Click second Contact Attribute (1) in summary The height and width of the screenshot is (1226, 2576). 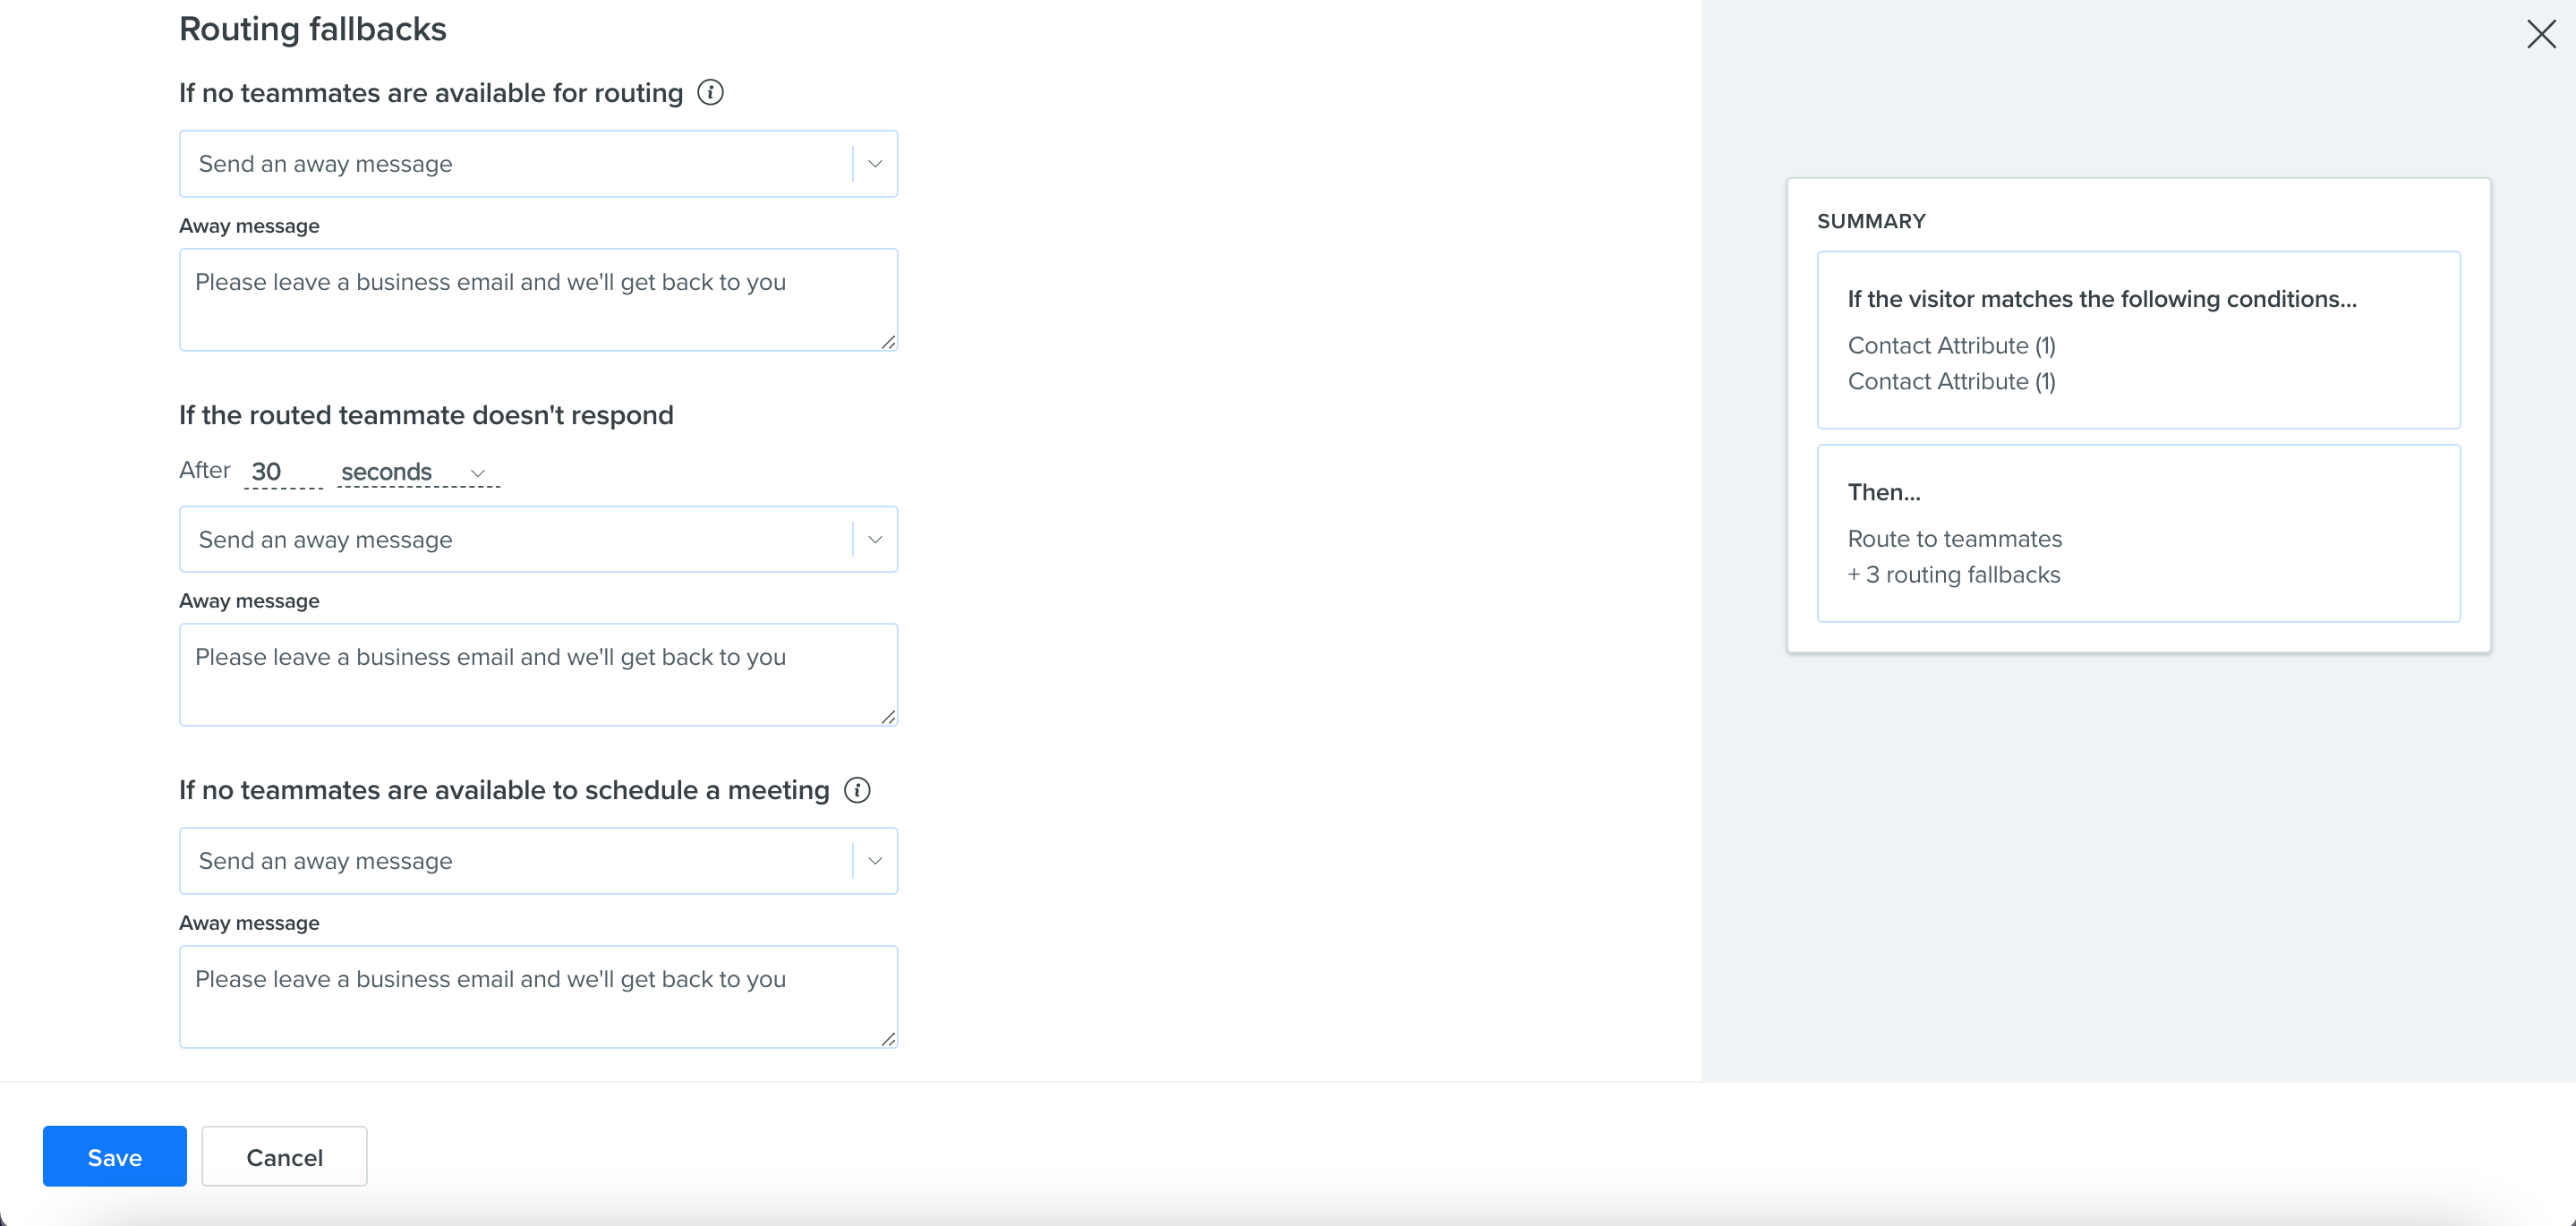click(1951, 382)
